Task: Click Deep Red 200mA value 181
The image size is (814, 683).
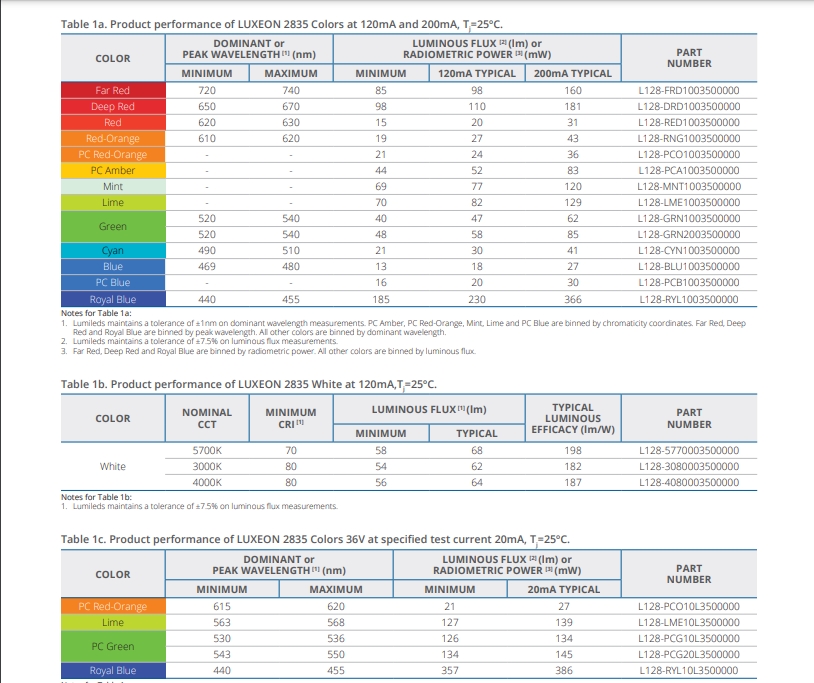Action: (573, 106)
